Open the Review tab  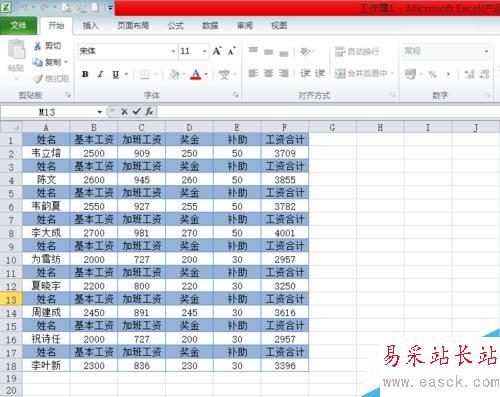click(x=245, y=26)
